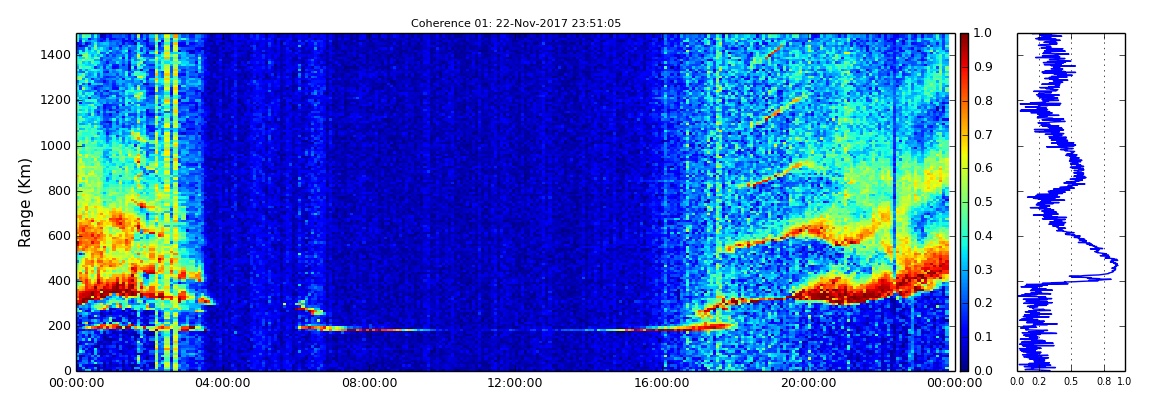The image size is (1150, 407).
Task: Click the 1200 range tick label
Action: 56,100
